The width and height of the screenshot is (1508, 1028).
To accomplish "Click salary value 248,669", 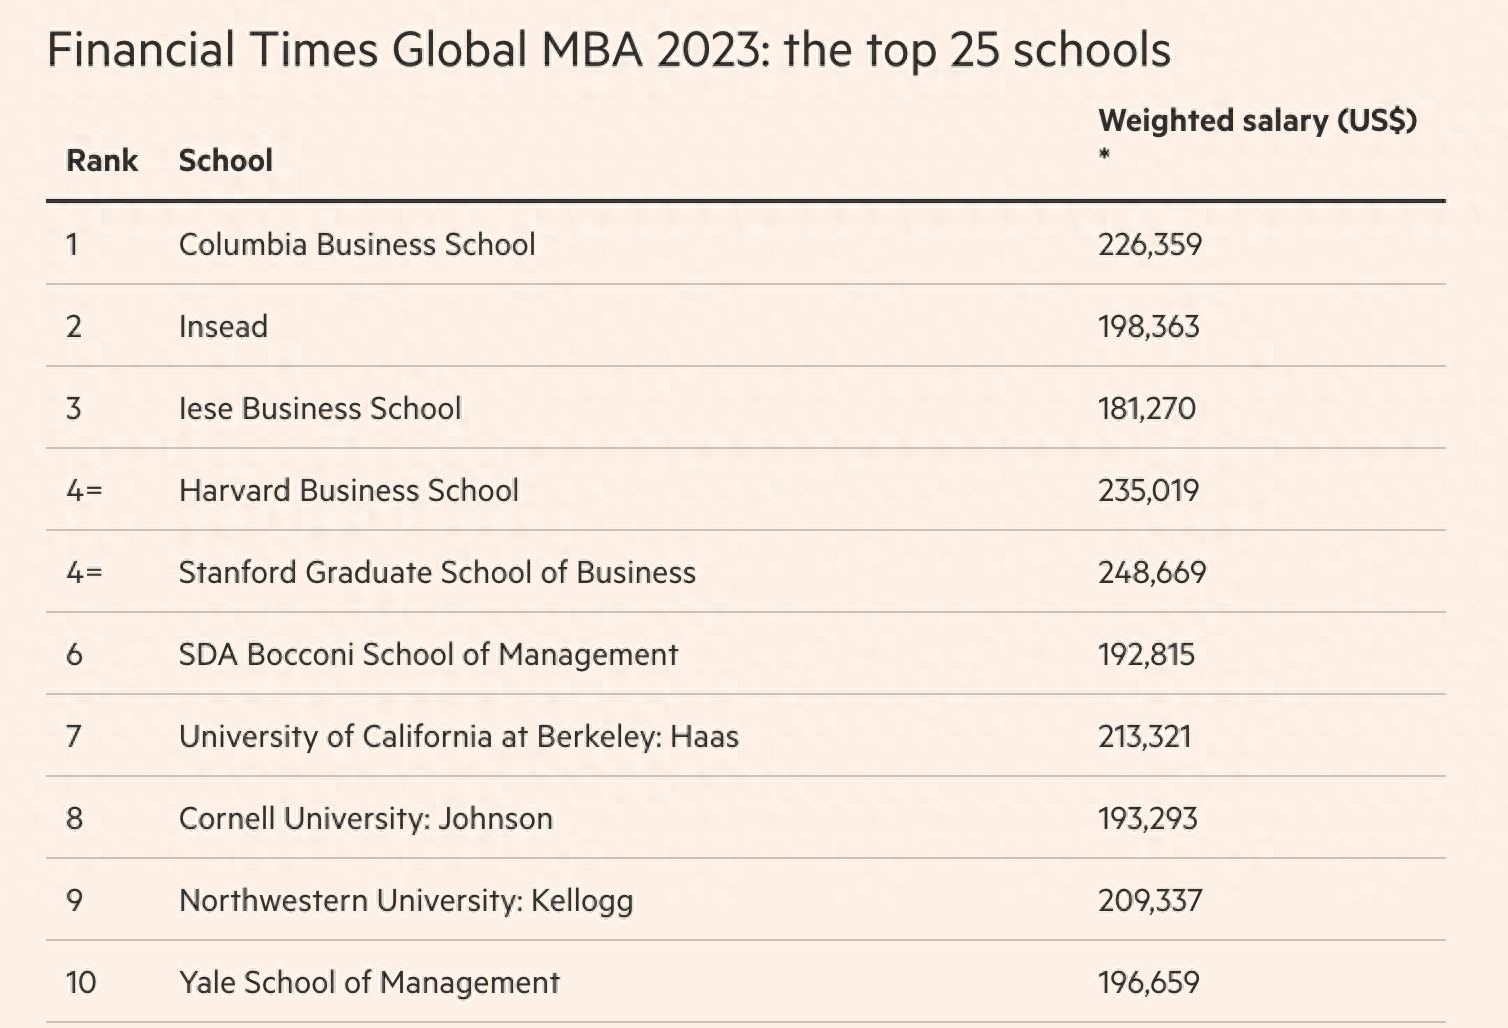I will point(1152,573).
